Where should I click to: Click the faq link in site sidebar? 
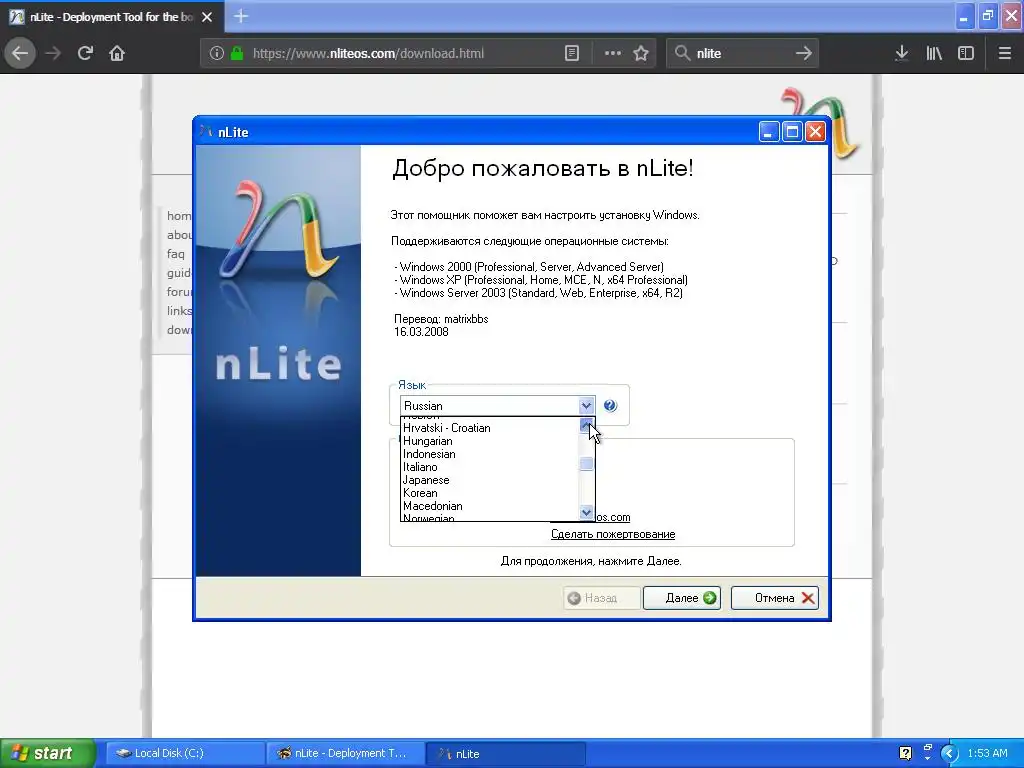point(176,253)
